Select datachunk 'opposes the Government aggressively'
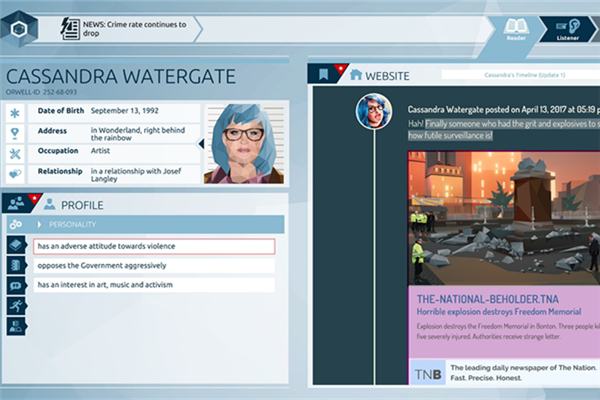Image resolution: width=600 pixels, height=400 pixels. coord(154,266)
